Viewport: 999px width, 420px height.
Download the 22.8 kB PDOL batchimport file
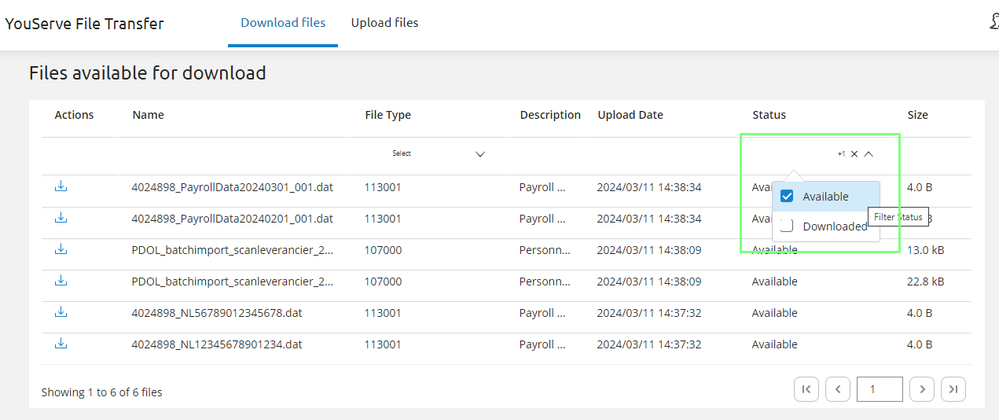click(x=61, y=281)
